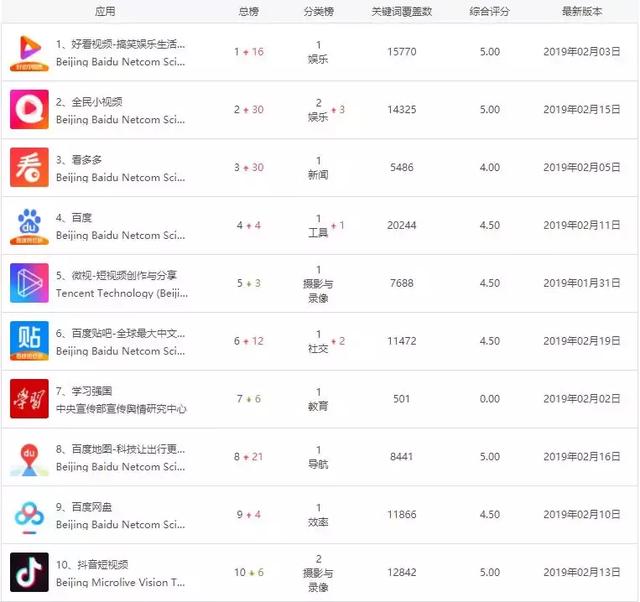Click the 分类榜 column header

(x=319, y=12)
